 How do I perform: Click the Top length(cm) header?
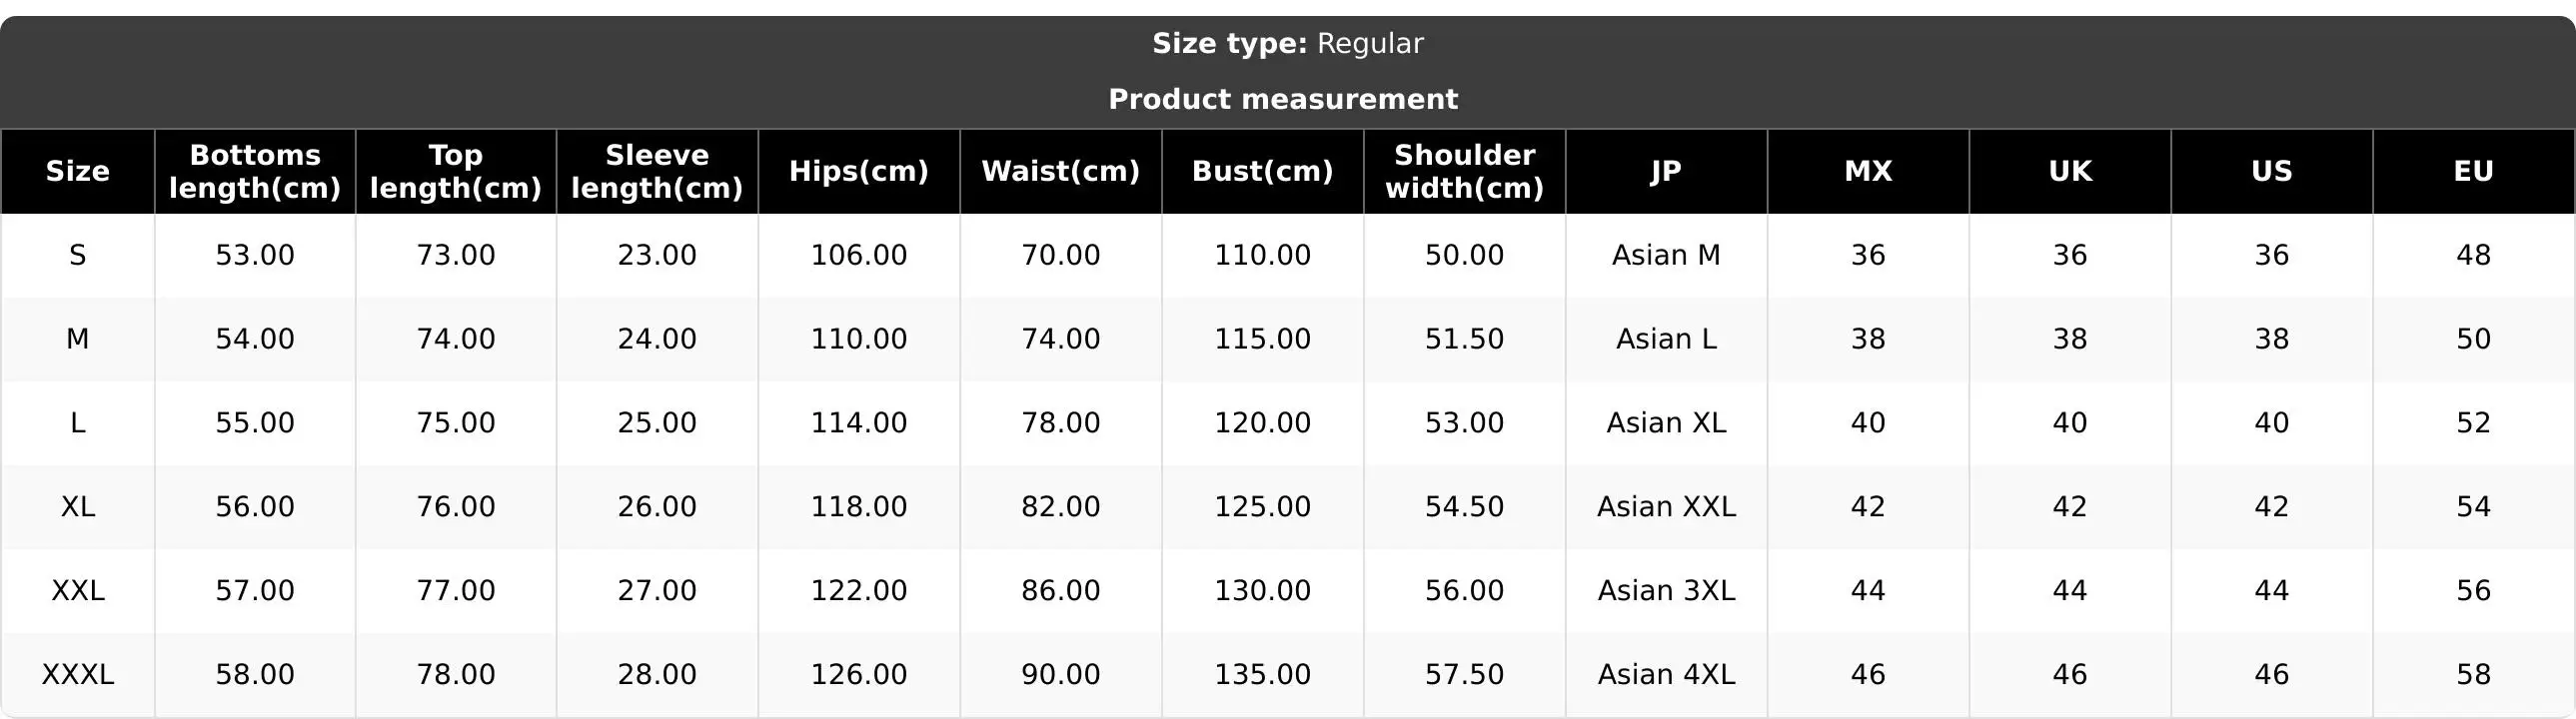[456, 171]
